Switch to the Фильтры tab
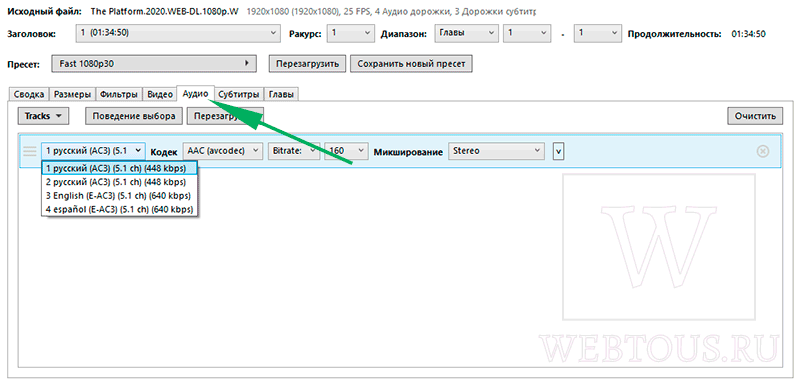 119,94
